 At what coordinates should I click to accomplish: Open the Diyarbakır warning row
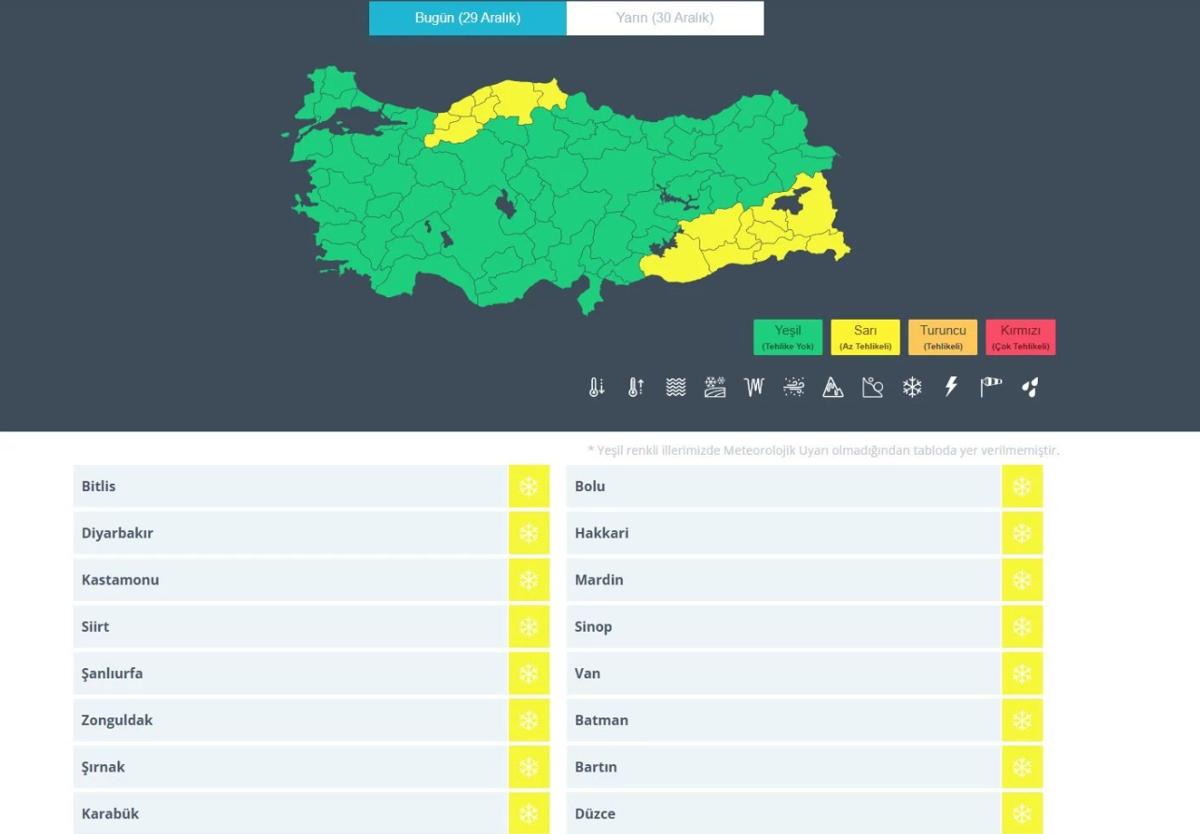tap(290, 533)
